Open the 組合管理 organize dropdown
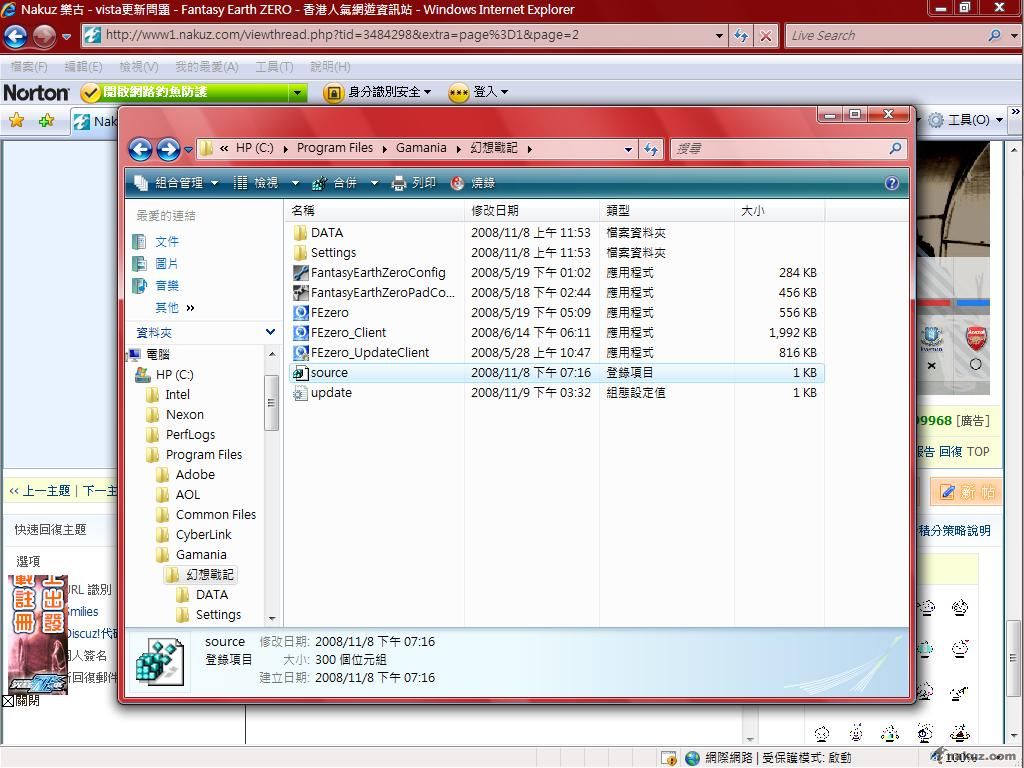Screen dimensions: 1024x768 [176, 183]
